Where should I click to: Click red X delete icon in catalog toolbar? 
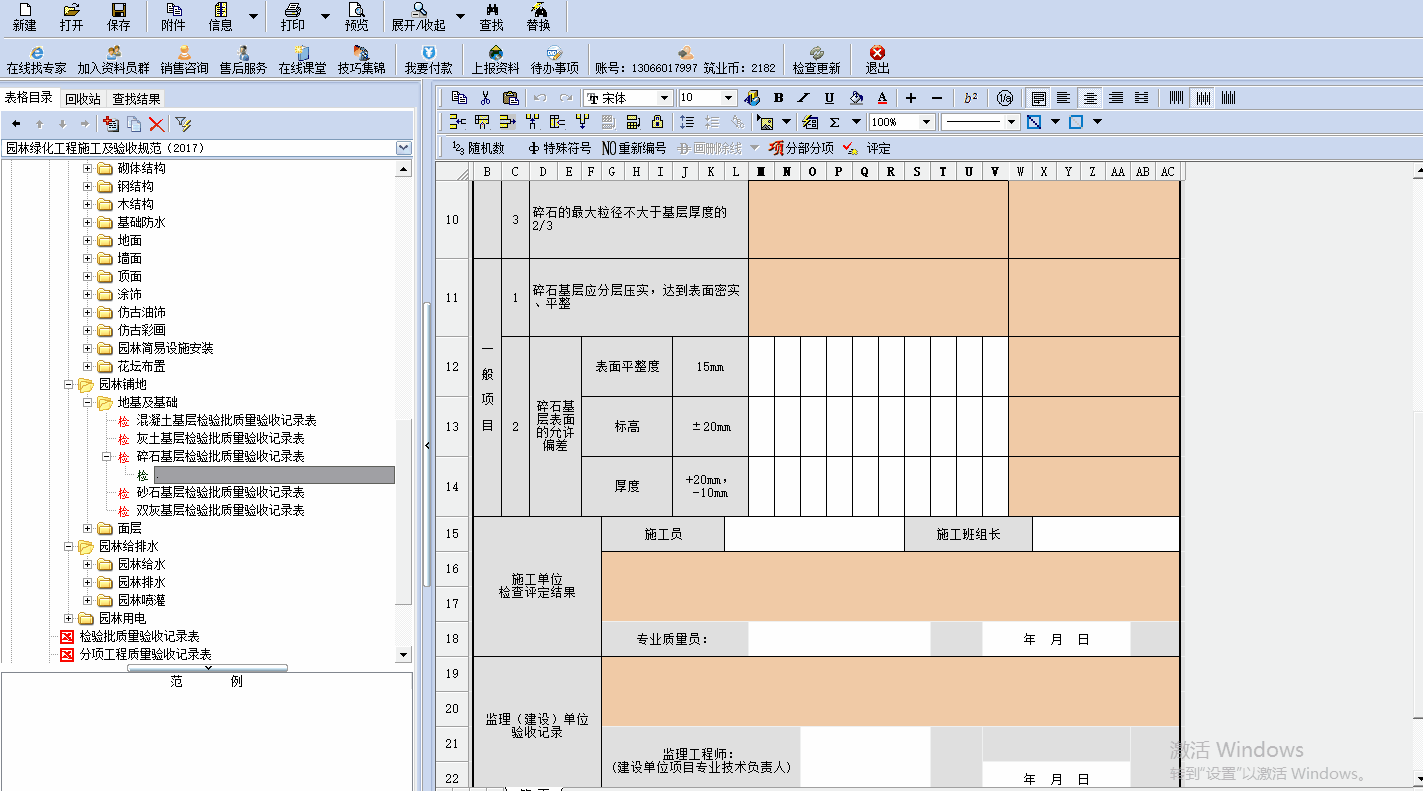pyautogui.click(x=157, y=124)
